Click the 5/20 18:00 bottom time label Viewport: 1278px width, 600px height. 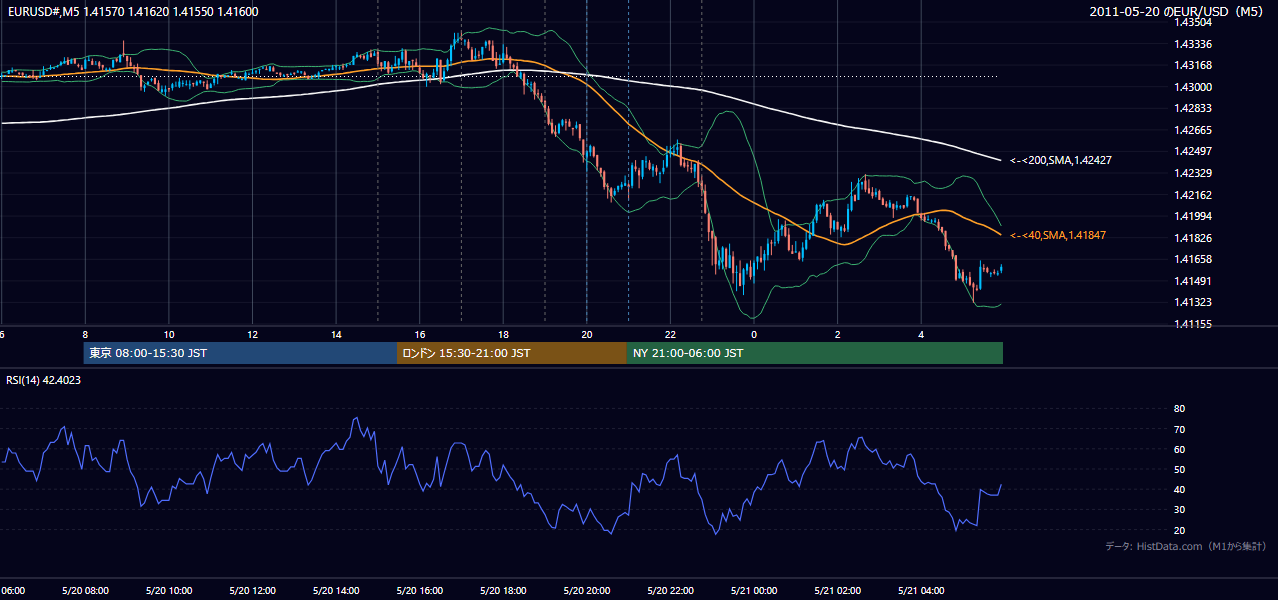pos(504,590)
